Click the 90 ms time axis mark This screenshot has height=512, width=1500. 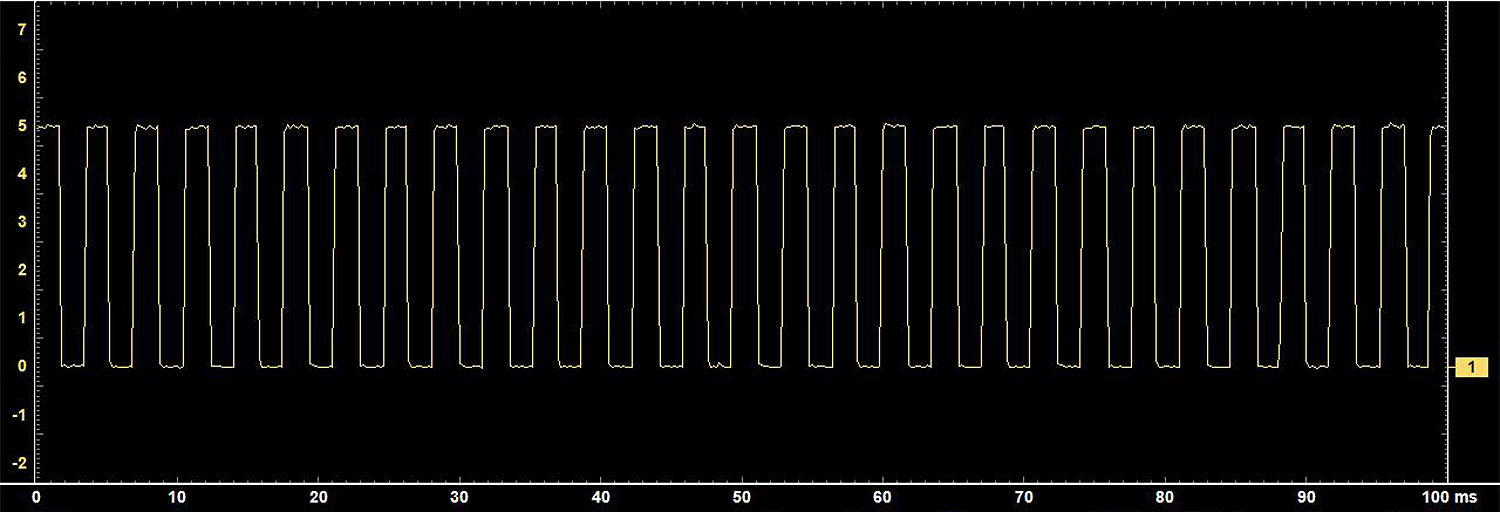(1305, 497)
